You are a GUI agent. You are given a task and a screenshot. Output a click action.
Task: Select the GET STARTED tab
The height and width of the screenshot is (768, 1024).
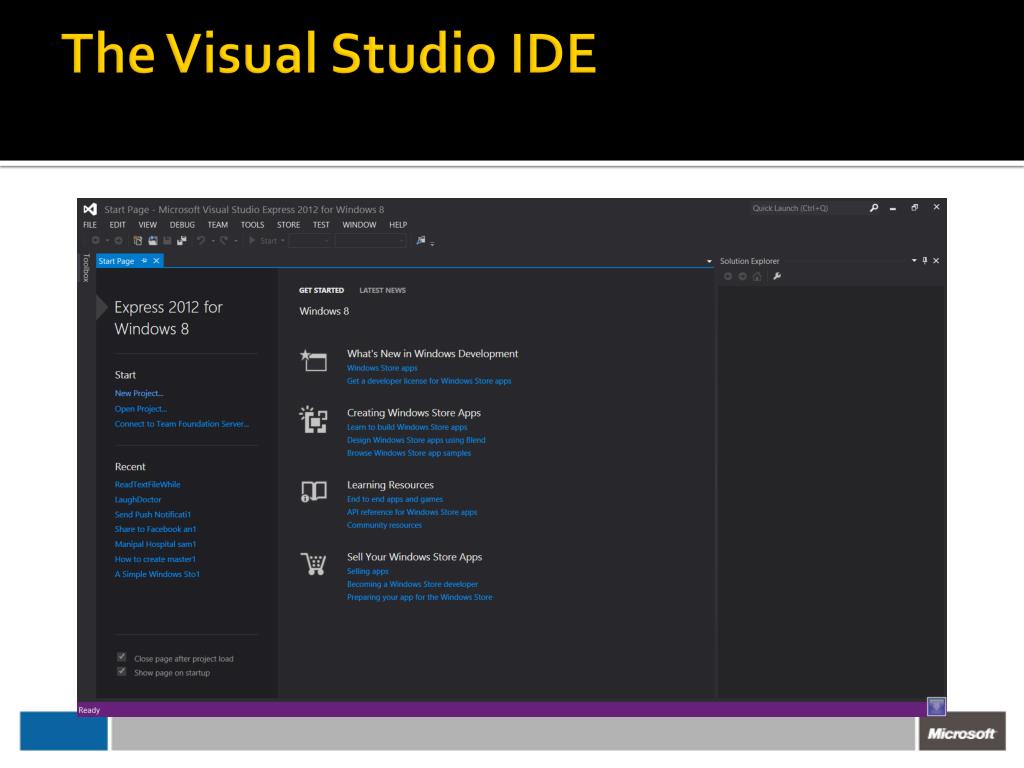click(321, 290)
